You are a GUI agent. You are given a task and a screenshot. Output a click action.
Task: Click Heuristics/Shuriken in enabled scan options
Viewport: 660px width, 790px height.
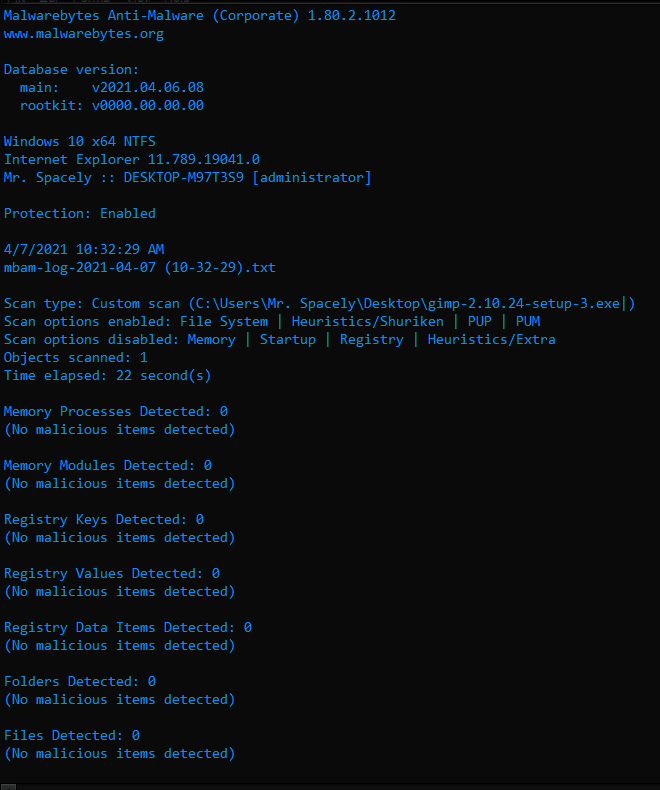pos(368,321)
